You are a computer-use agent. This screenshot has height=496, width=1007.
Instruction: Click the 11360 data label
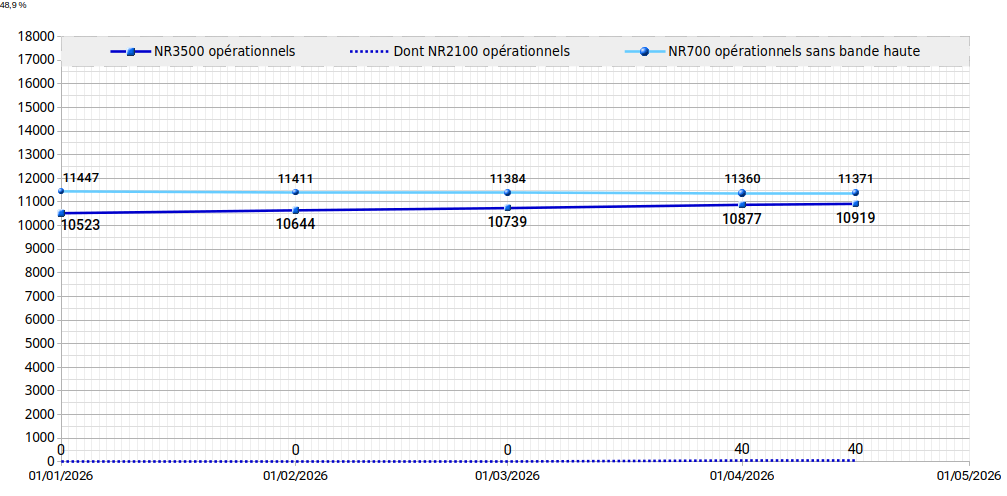(x=742, y=179)
